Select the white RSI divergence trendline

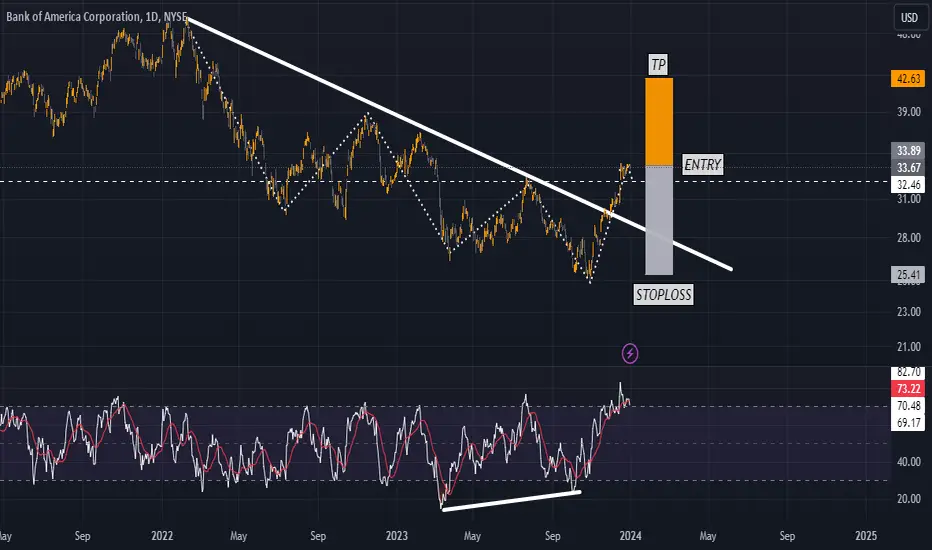tap(511, 501)
